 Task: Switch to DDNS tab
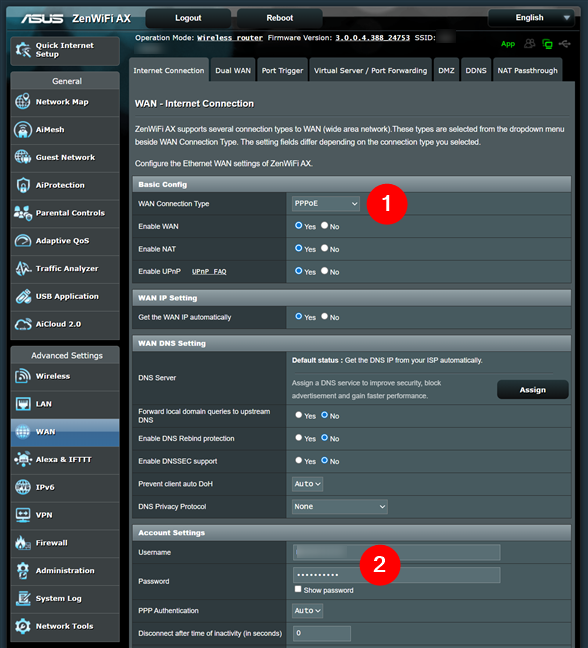(476, 70)
